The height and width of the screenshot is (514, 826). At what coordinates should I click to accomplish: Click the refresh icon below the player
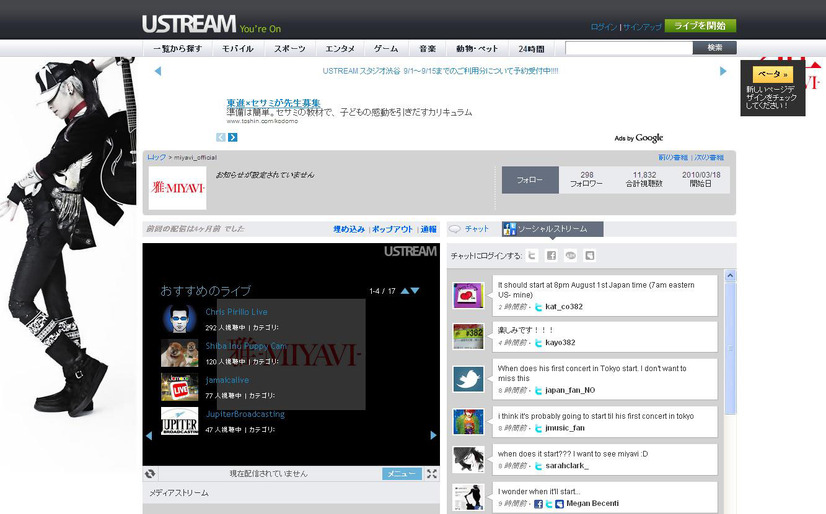pos(150,473)
